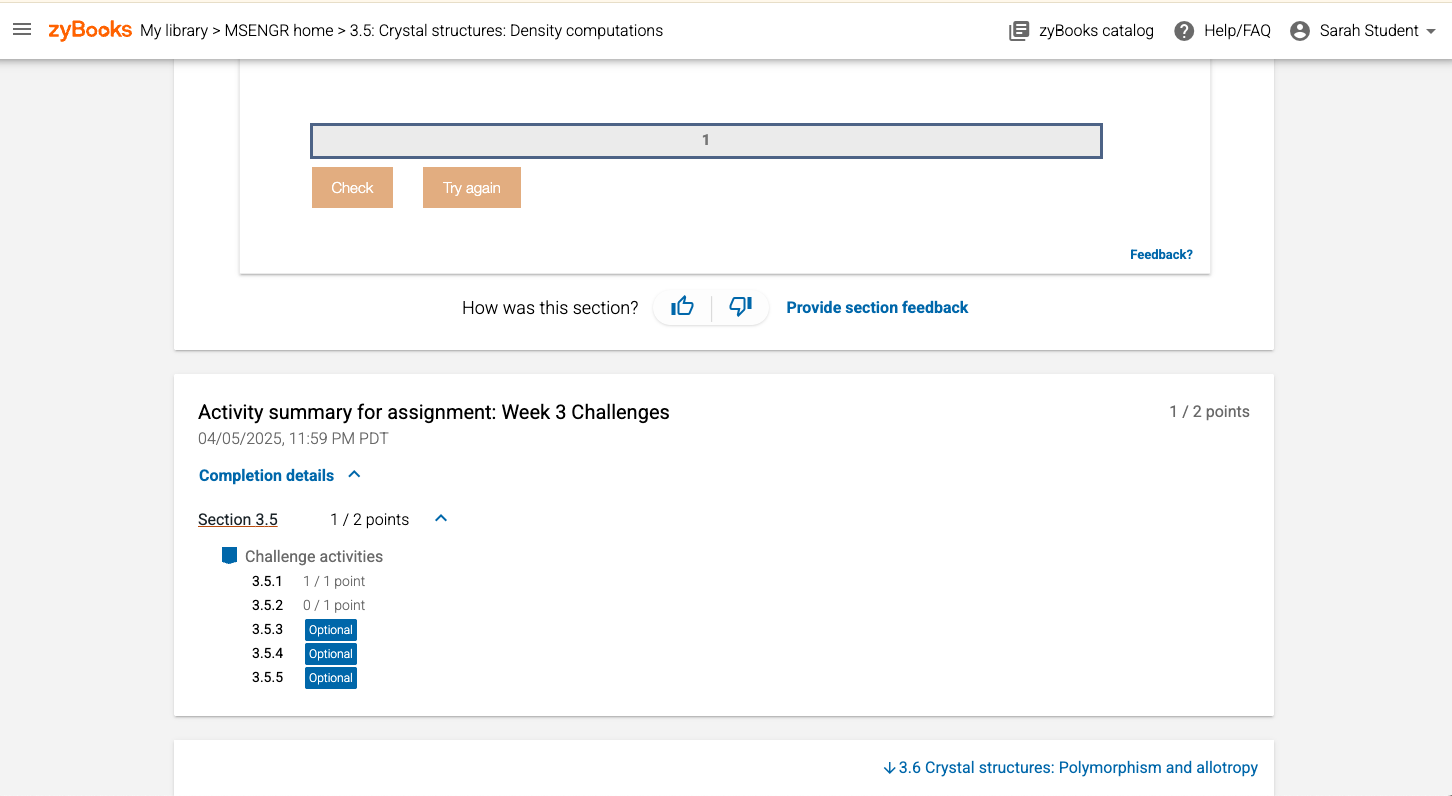Go to MSENGR home breadcrumb
Screen dimensions: 1452x796
coord(279,30)
